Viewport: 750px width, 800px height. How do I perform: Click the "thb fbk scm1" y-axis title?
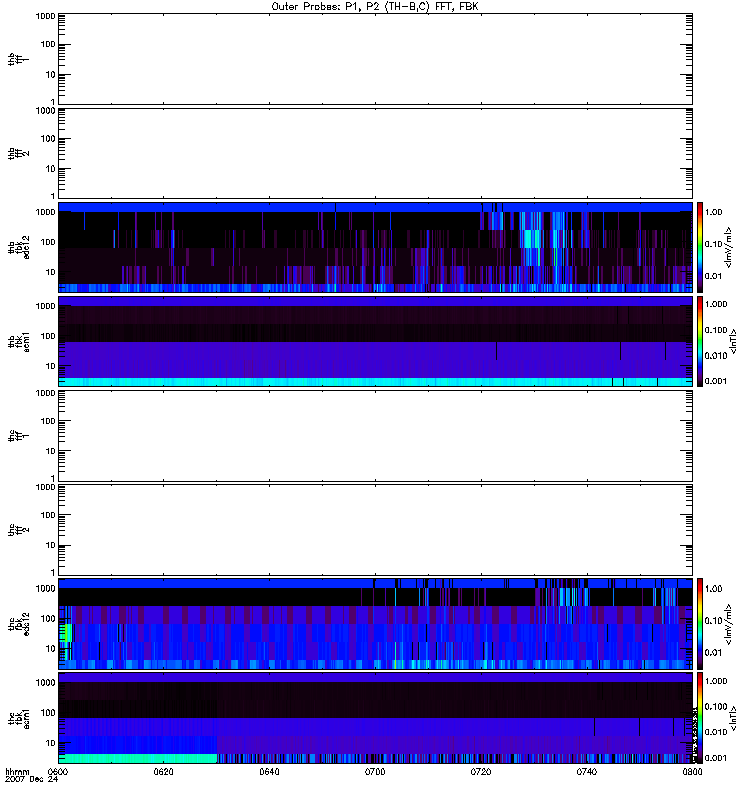coord(19,341)
